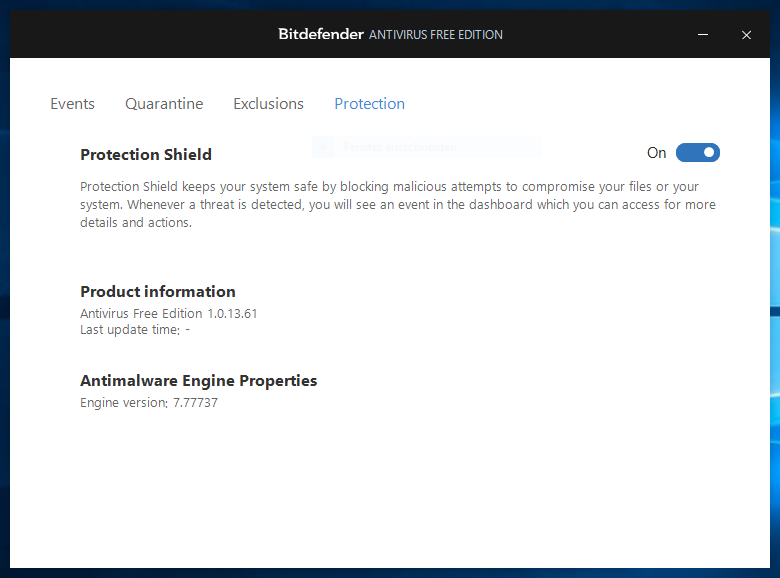Click the Bitdefender logo in title bar

(320, 34)
